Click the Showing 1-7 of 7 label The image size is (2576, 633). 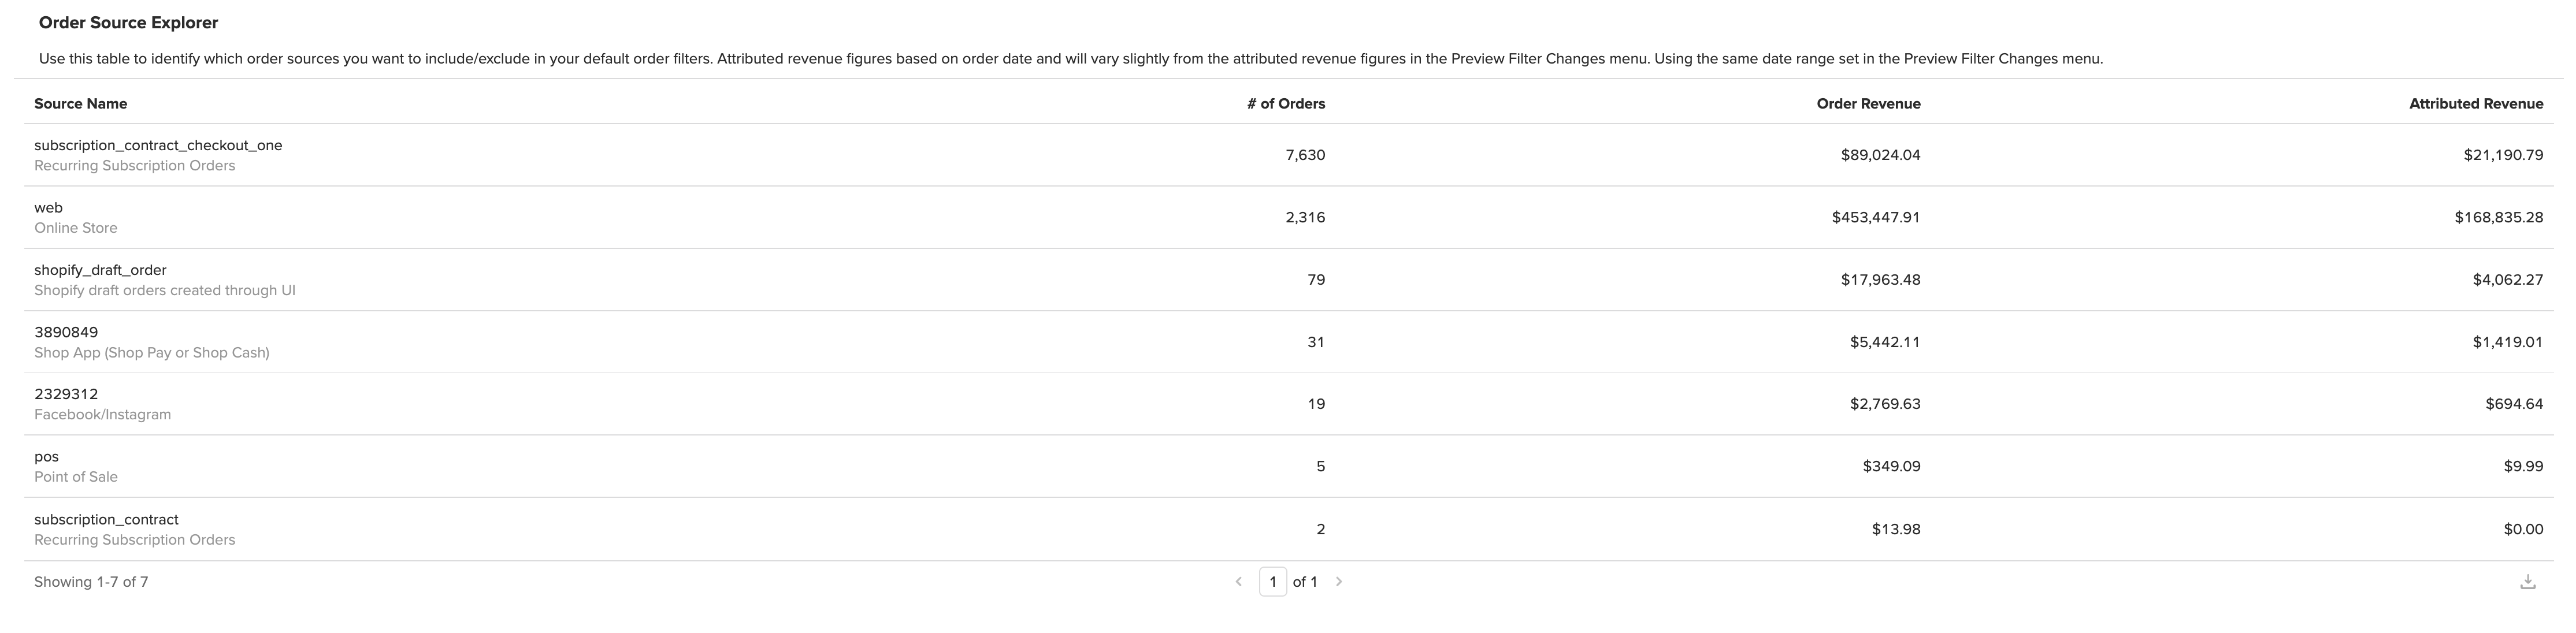click(91, 582)
